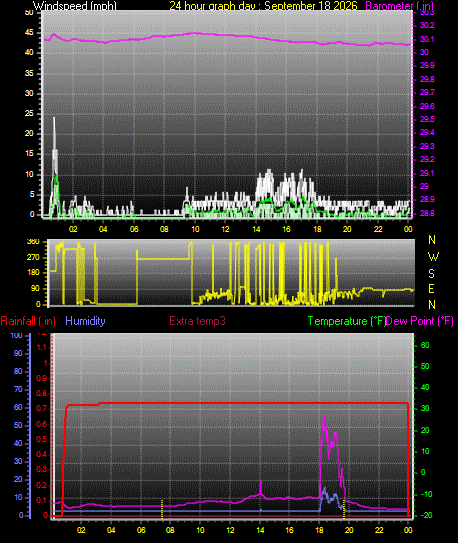Select the Rainfall (.in) legend label
This screenshot has width=458, height=543.
click(28, 321)
